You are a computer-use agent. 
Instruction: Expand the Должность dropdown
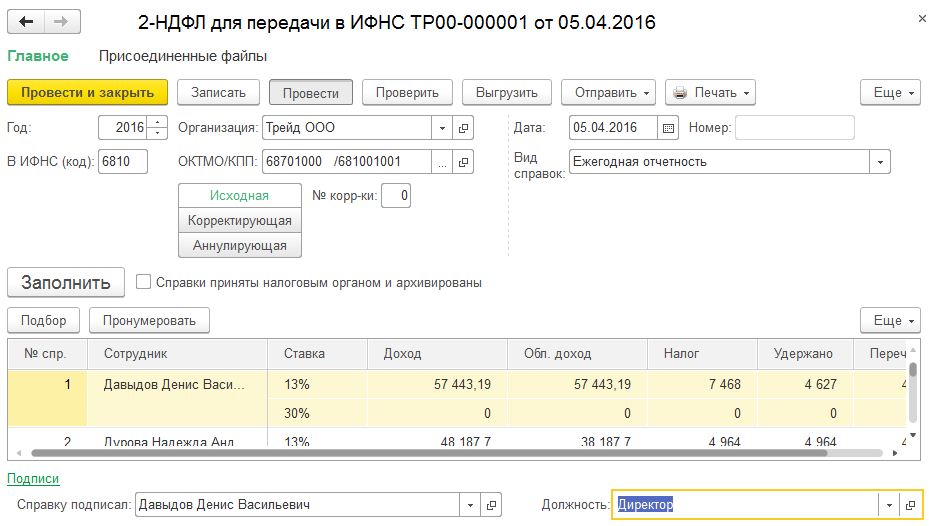[889, 505]
